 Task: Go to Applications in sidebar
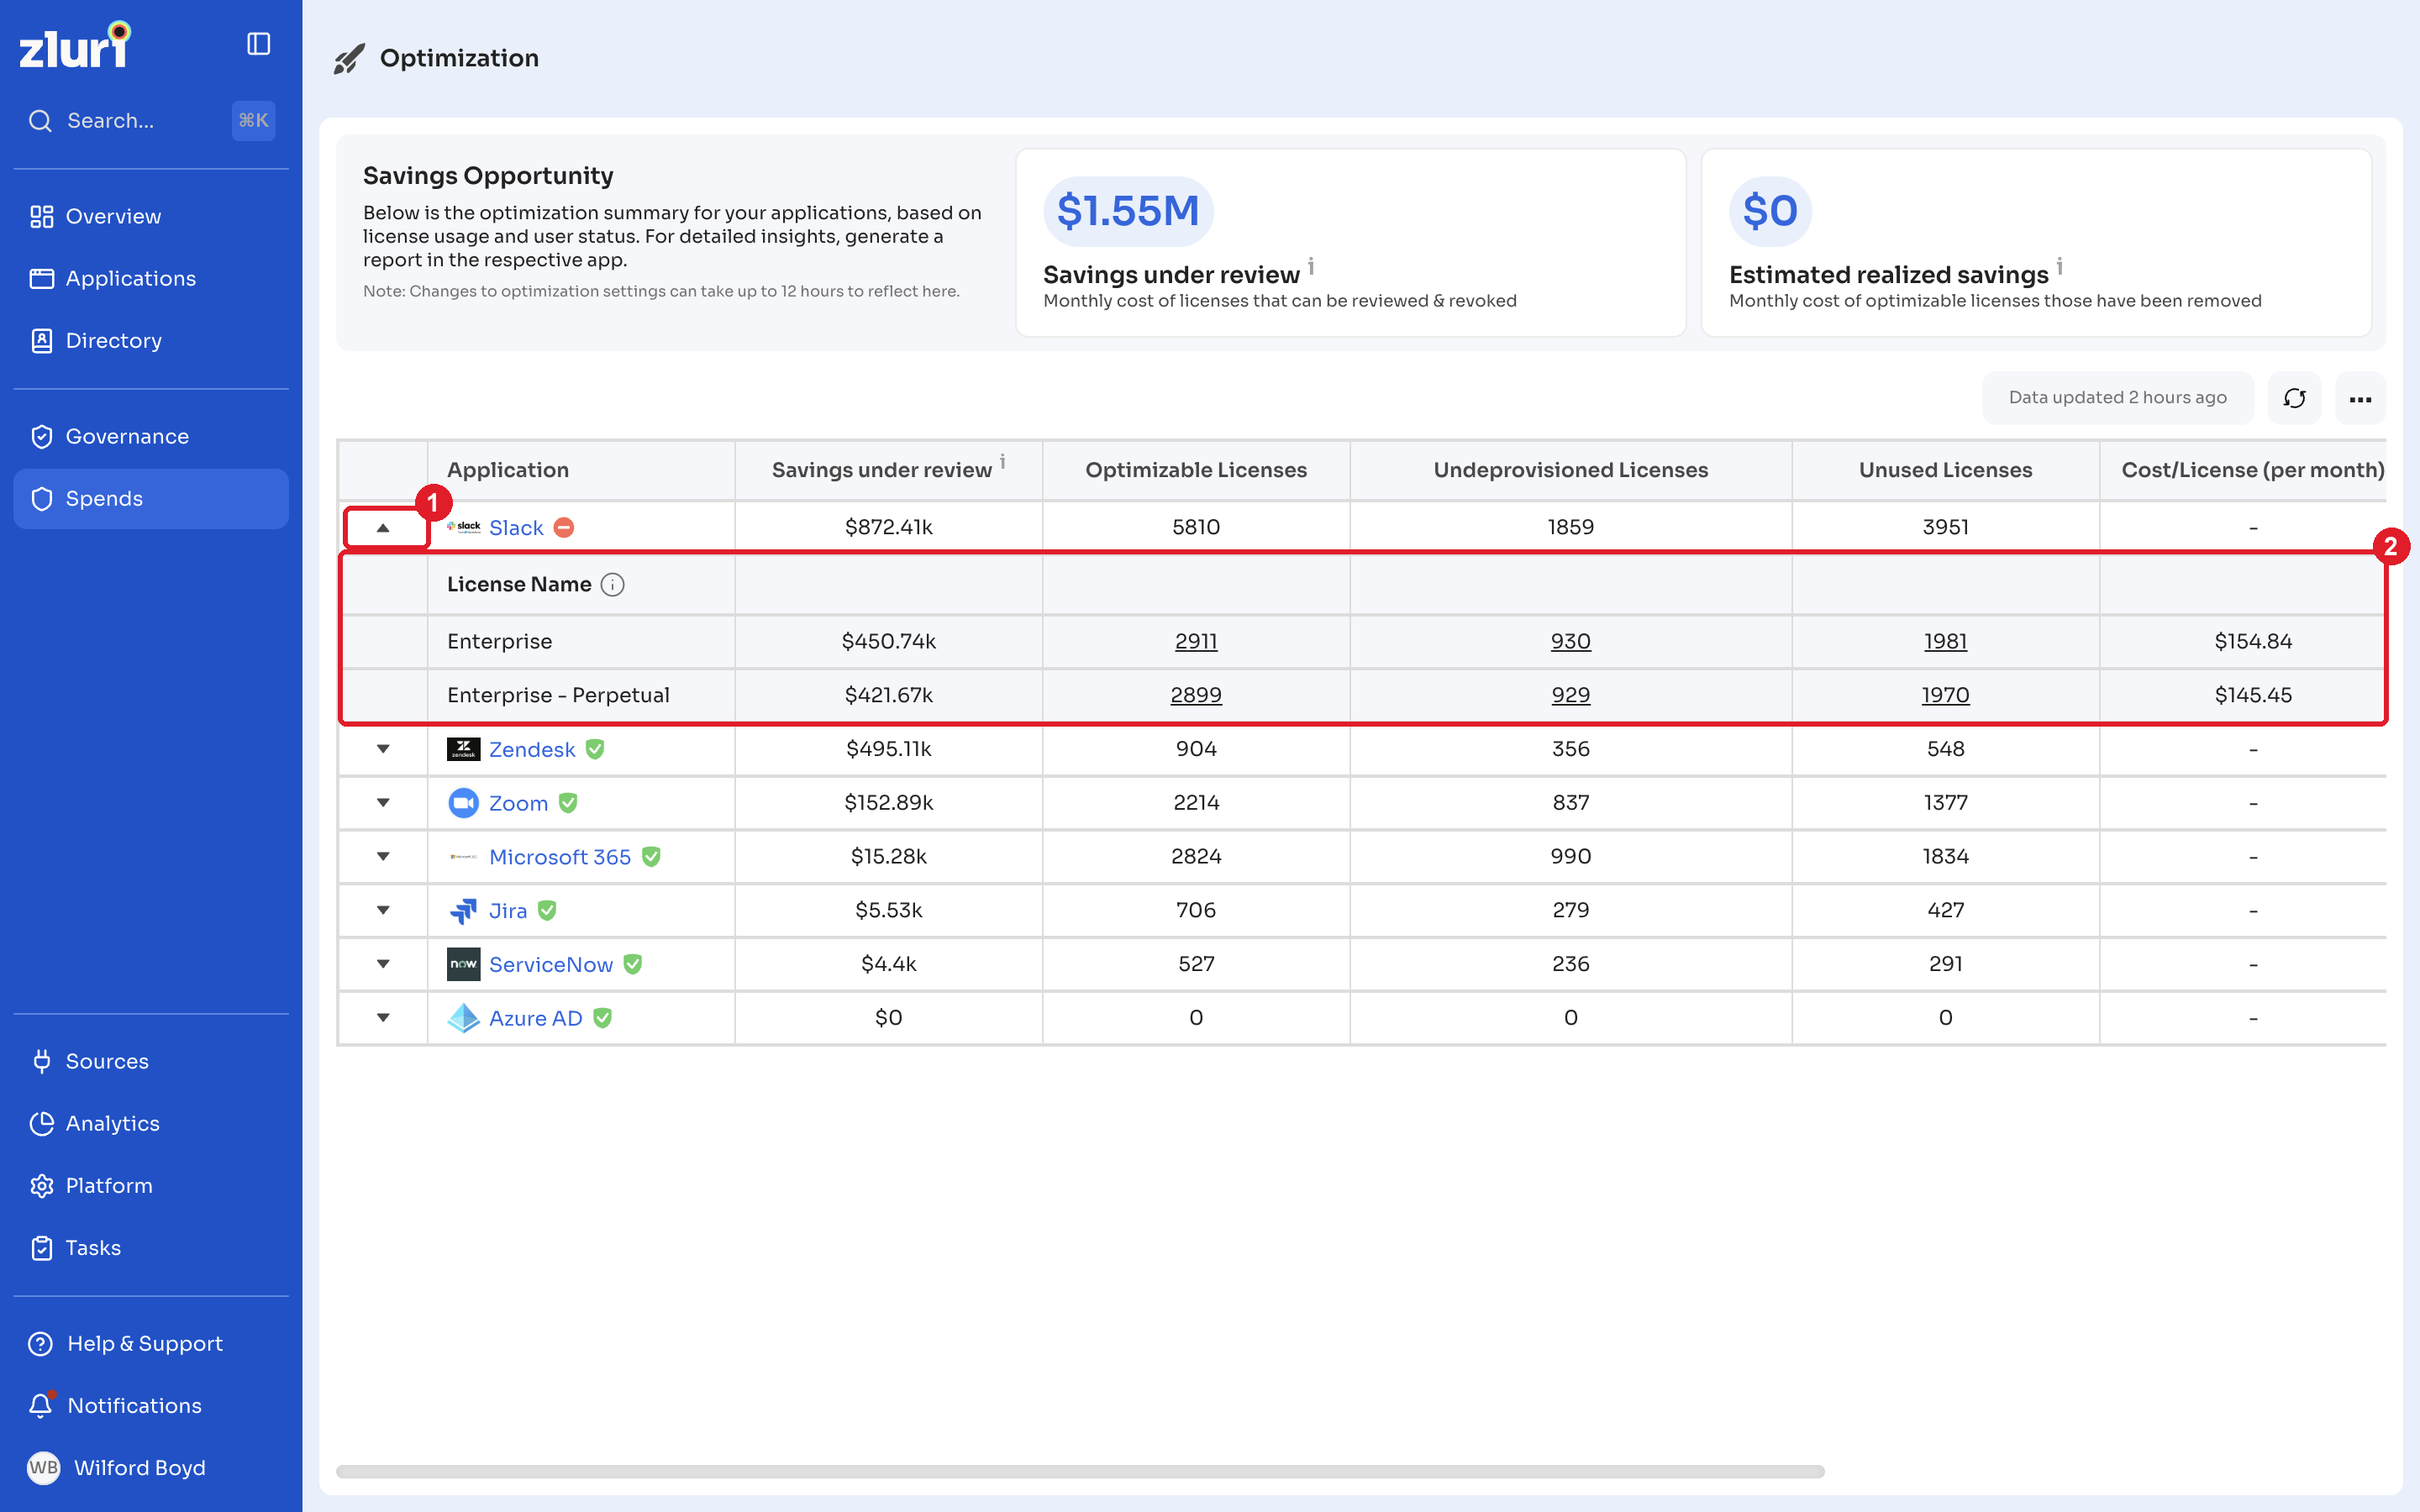151,278
